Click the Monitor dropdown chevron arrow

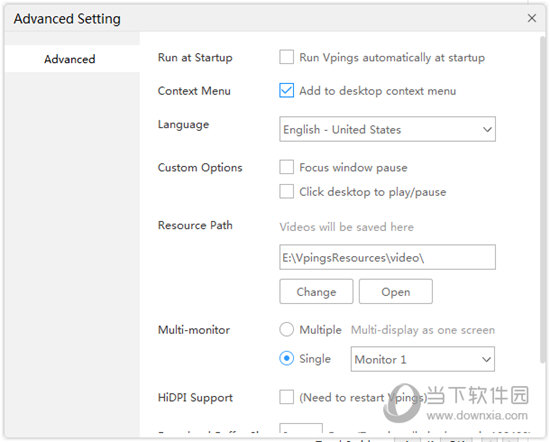tap(486, 359)
